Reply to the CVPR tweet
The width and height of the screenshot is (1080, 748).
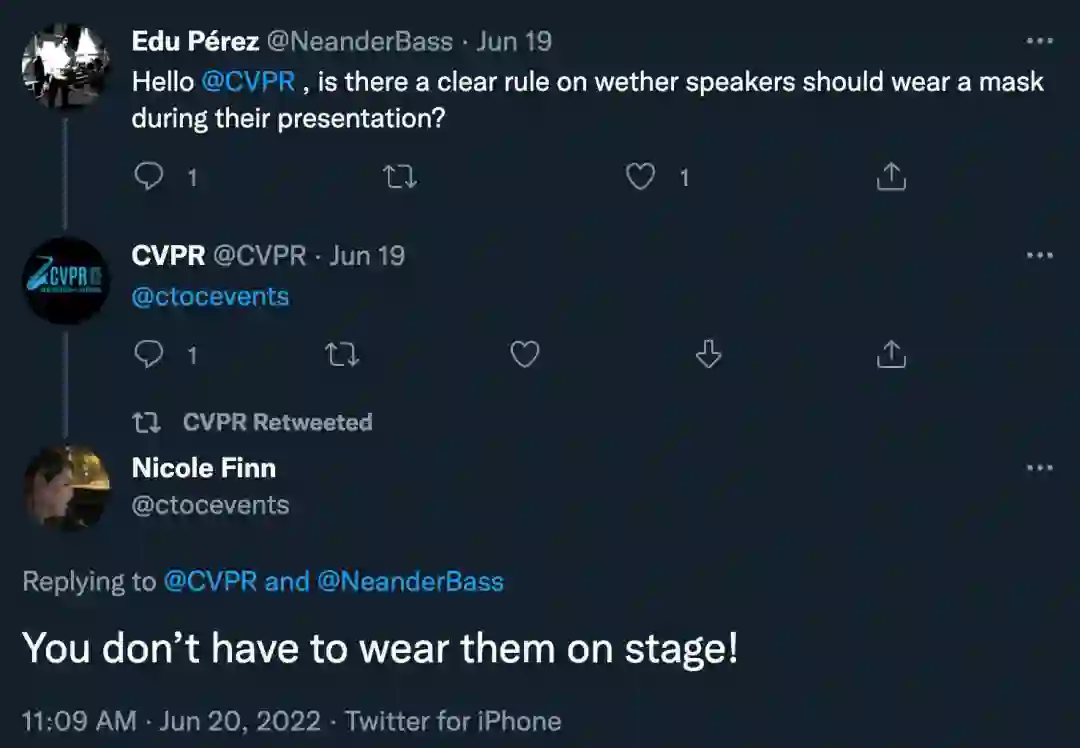(x=149, y=354)
